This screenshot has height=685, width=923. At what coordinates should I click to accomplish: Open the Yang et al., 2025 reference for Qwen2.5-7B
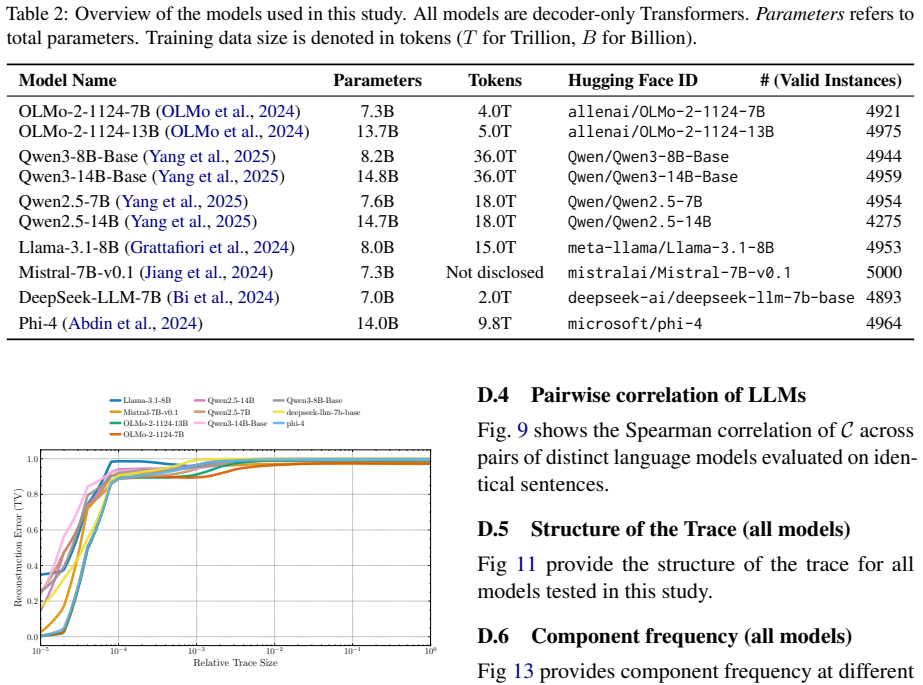pos(182,201)
